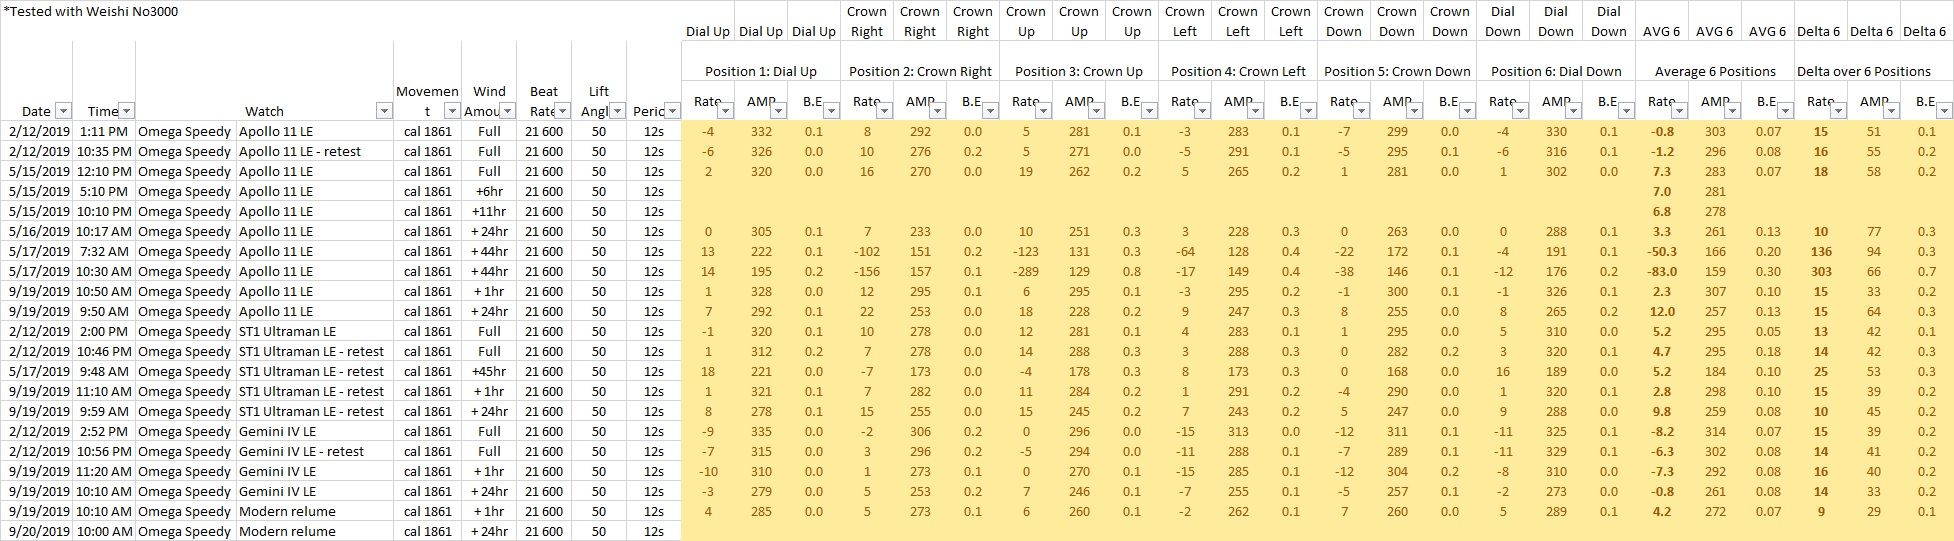Open the Period column filter dropdown
This screenshot has width=1954, height=541.
coord(671,111)
